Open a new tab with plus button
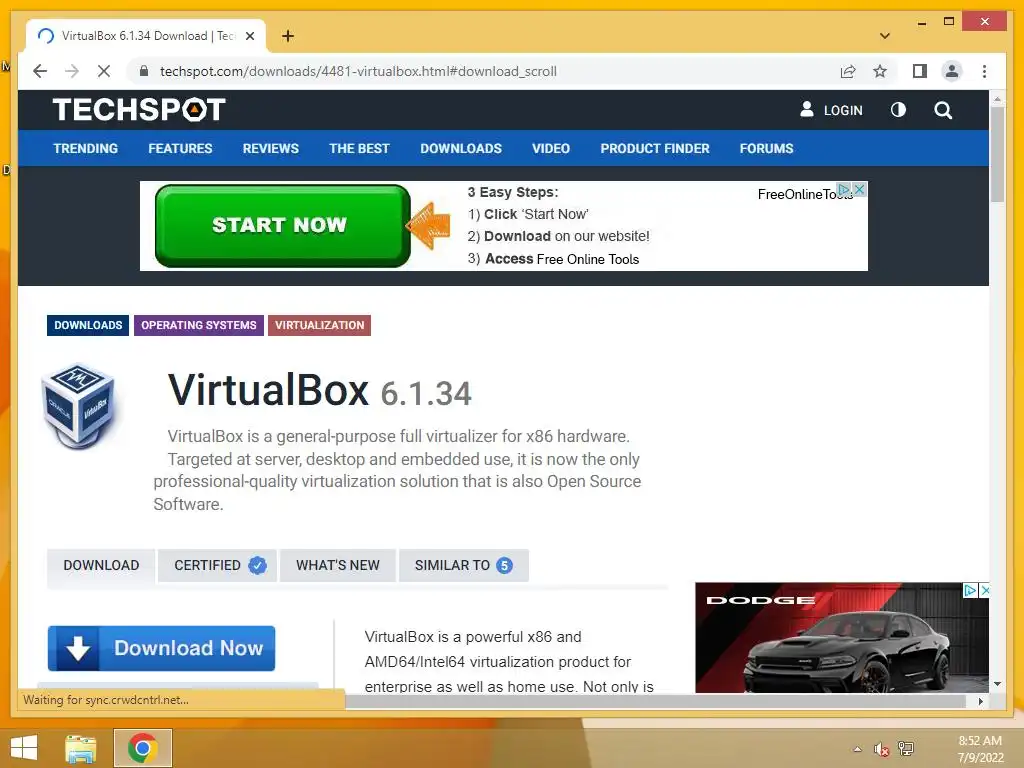Image resolution: width=1024 pixels, height=768 pixels. click(288, 36)
